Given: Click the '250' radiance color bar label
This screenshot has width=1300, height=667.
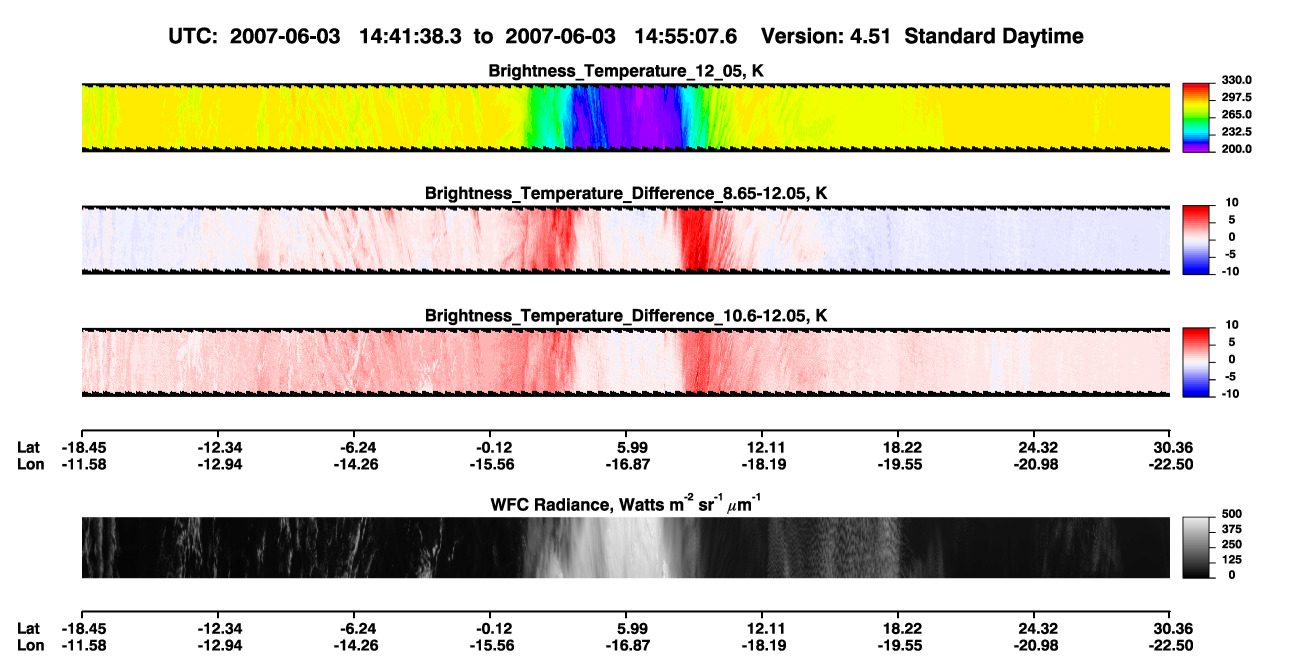Looking at the screenshot, I should [x=1234, y=544].
